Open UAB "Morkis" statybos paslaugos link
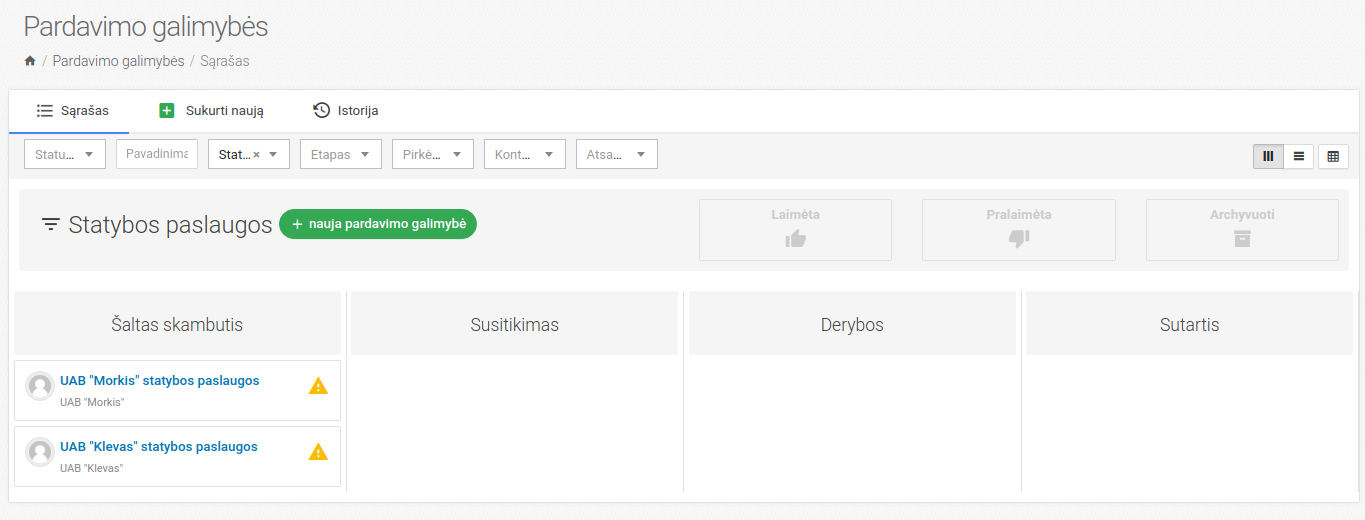This screenshot has height=520, width=1365. pos(160,381)
